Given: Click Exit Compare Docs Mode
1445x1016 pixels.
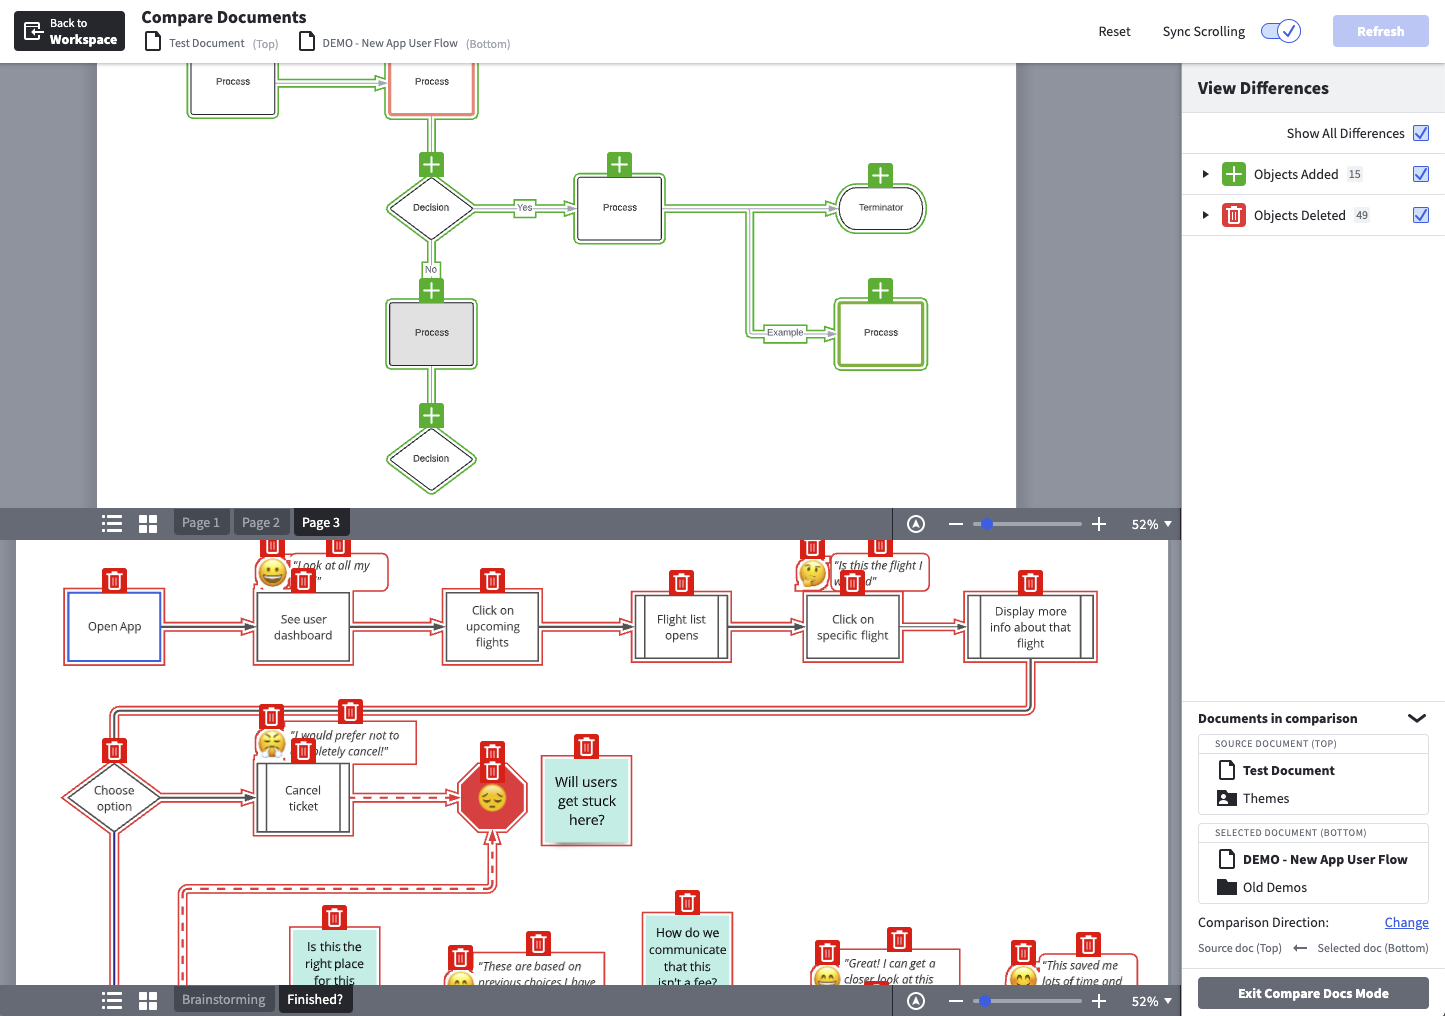Looking at the screenshot, I should coord(1313,993).
